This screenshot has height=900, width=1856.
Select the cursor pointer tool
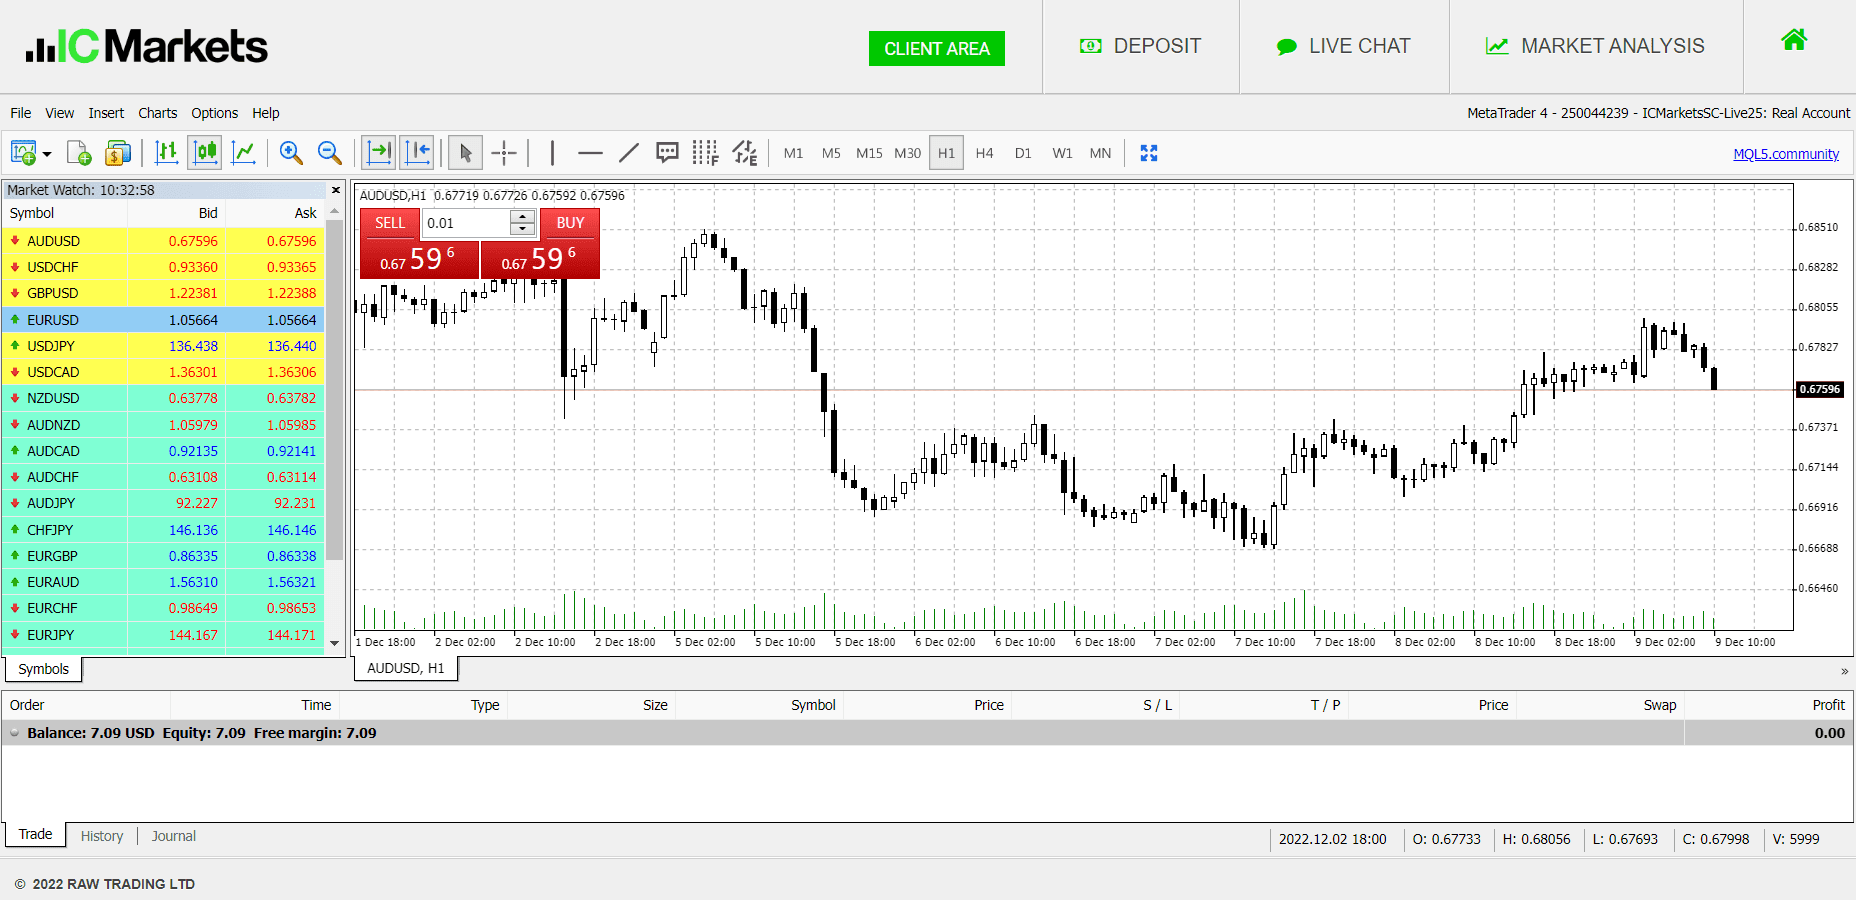[x=465, y=153]
